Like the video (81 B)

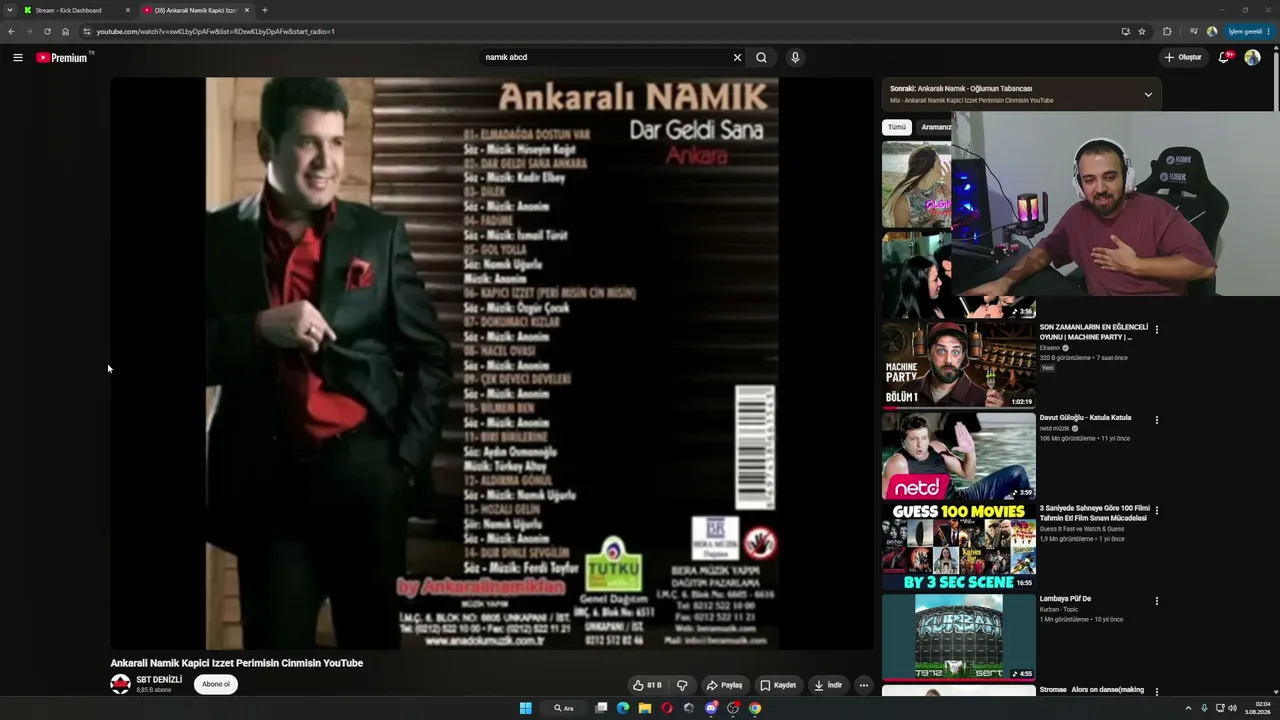[x=647, y=685]
